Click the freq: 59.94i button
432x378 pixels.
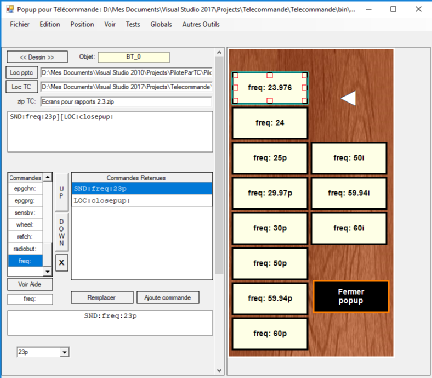349,193
